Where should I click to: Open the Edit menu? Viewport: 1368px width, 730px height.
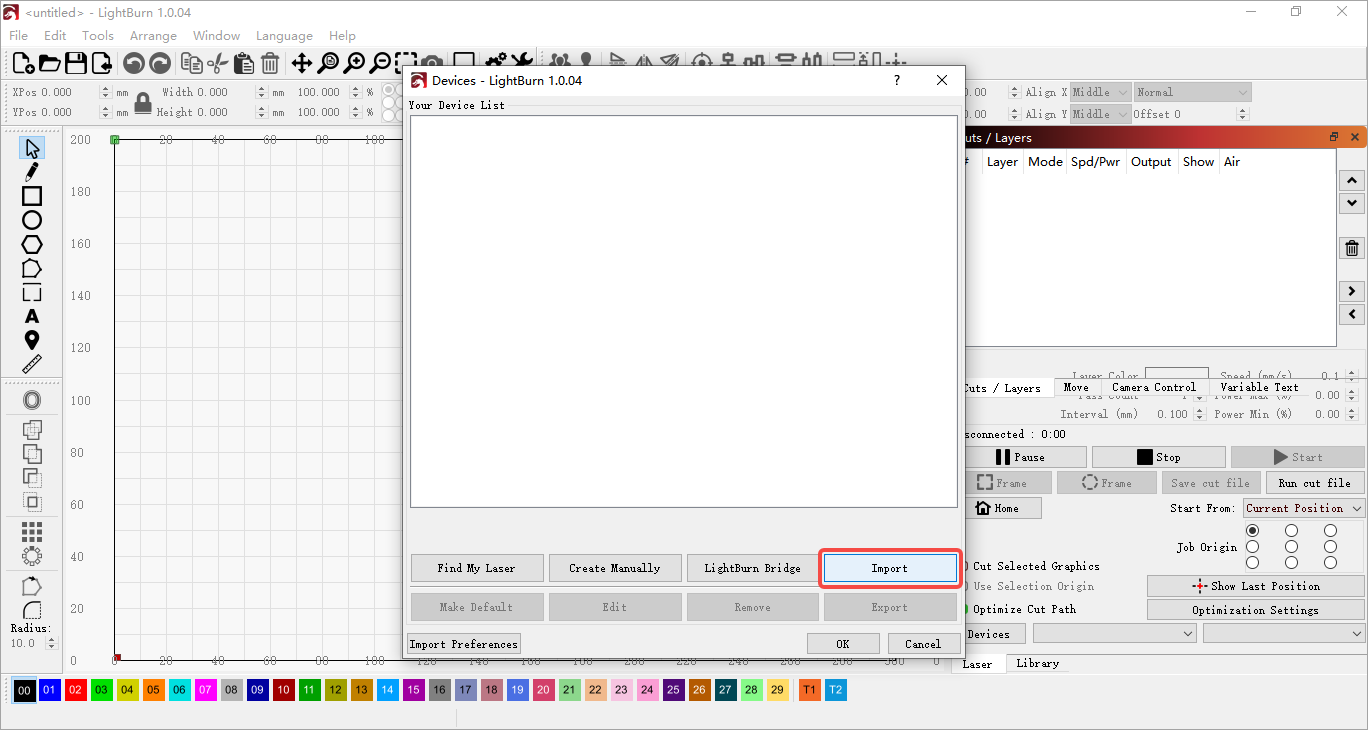[x=55, y=35]
